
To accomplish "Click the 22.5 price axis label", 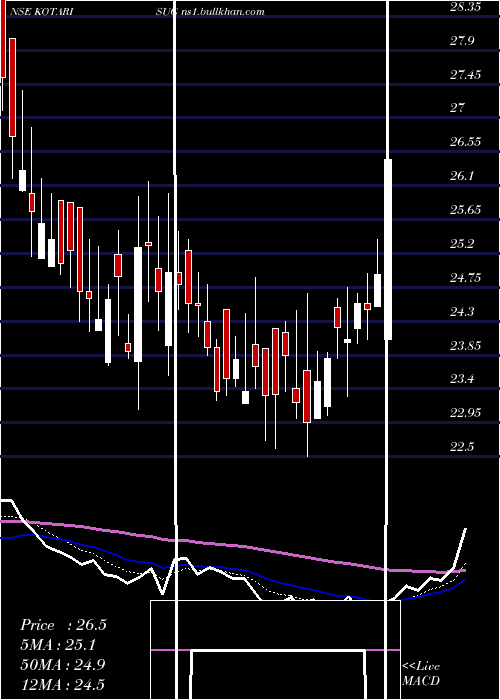I will click(x=462, y=446).
